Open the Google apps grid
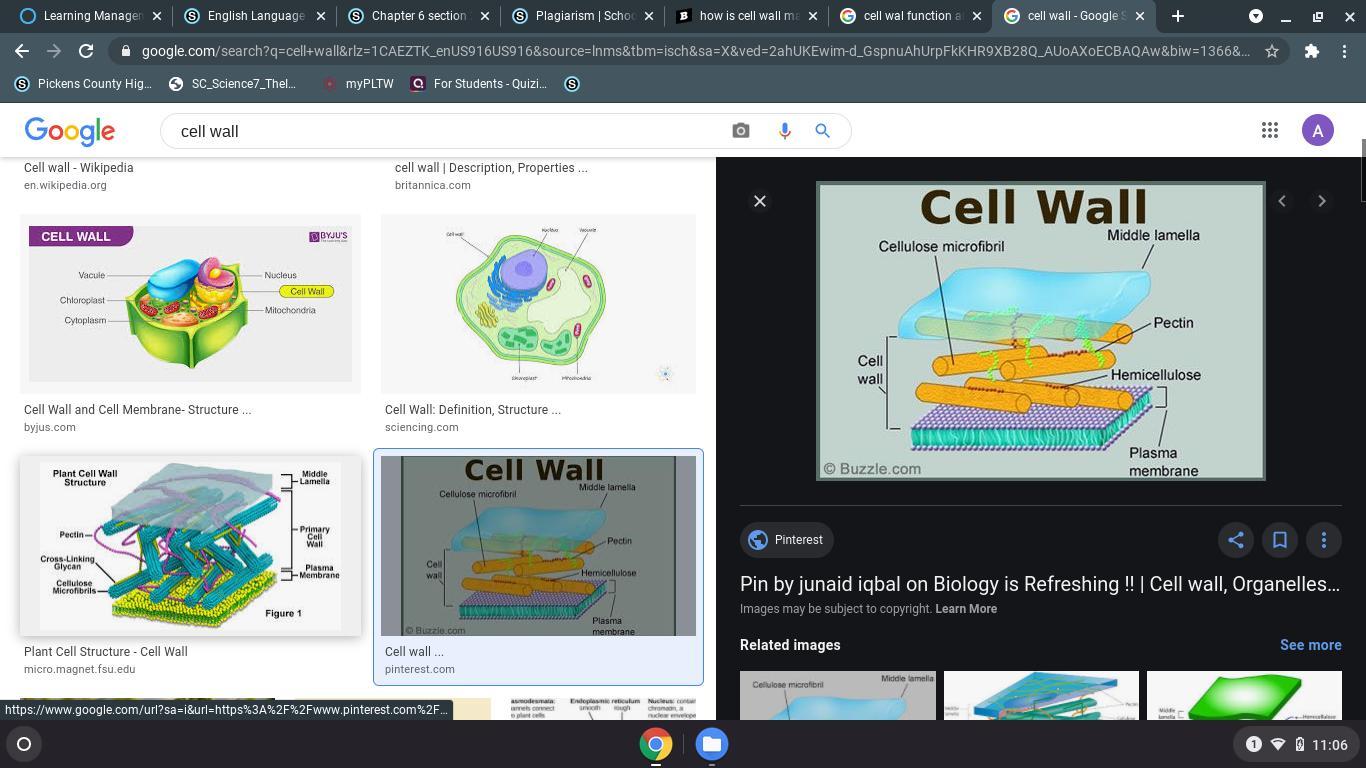 [1269, 131]
